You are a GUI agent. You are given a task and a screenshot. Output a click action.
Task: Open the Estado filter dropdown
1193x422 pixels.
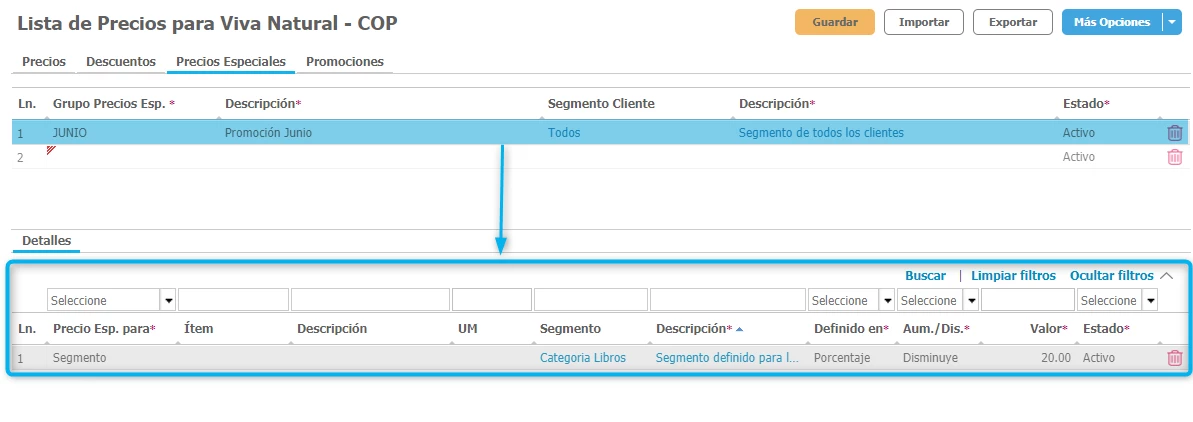[x=1150, y=300]
